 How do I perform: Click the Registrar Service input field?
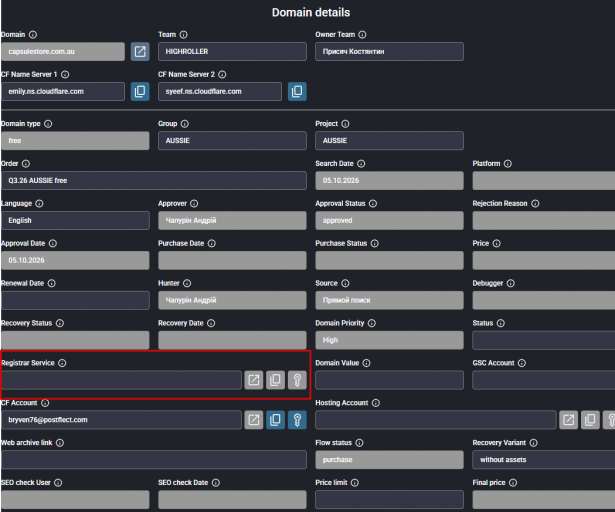pyautogui.click(x=121, y=380)
